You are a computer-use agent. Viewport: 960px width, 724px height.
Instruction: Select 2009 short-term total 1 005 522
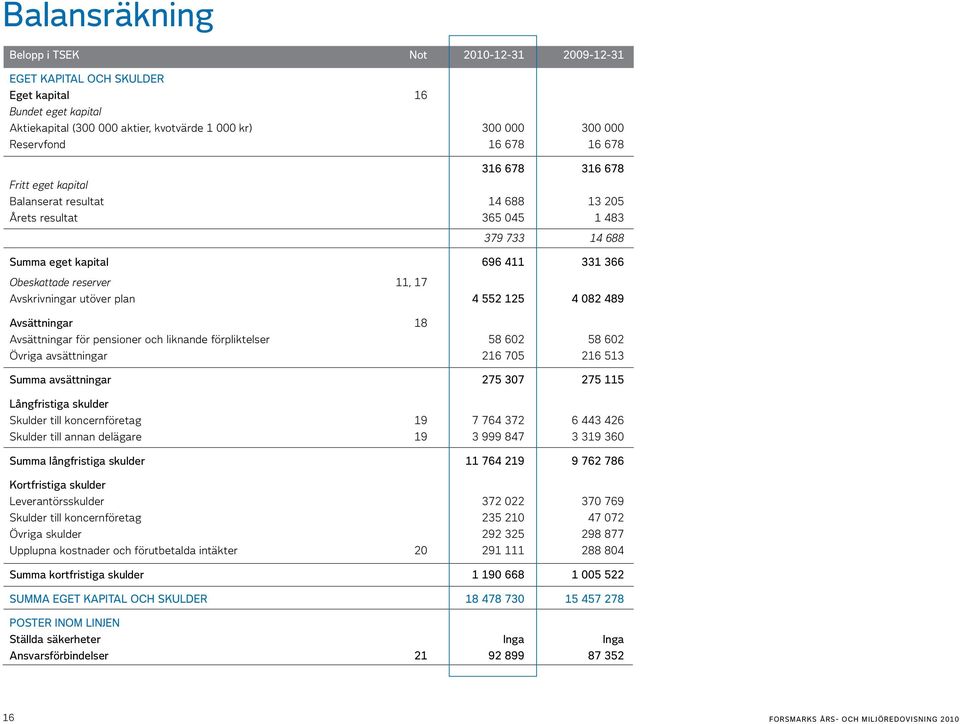coord(598,575)
